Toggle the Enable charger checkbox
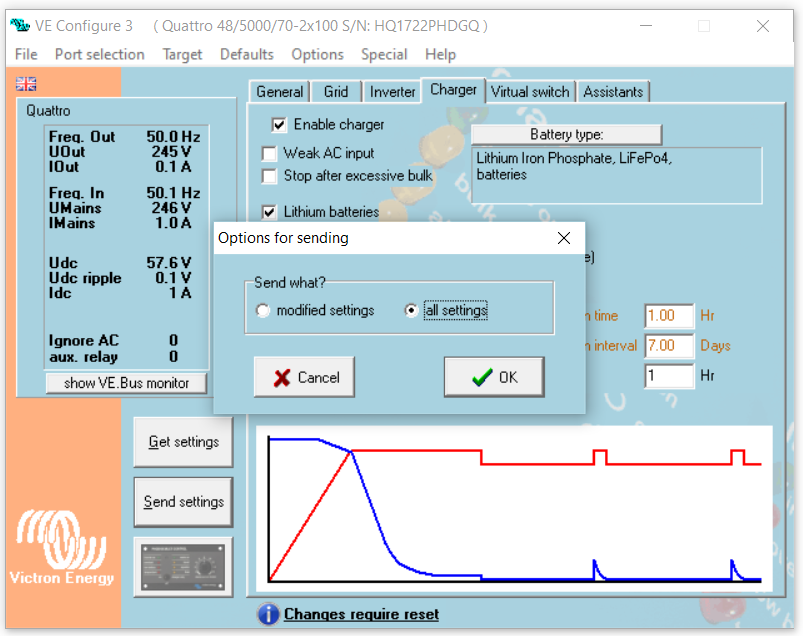Viewport: 803px width, 636px height. pyautogui.click(x=279, y=125)
